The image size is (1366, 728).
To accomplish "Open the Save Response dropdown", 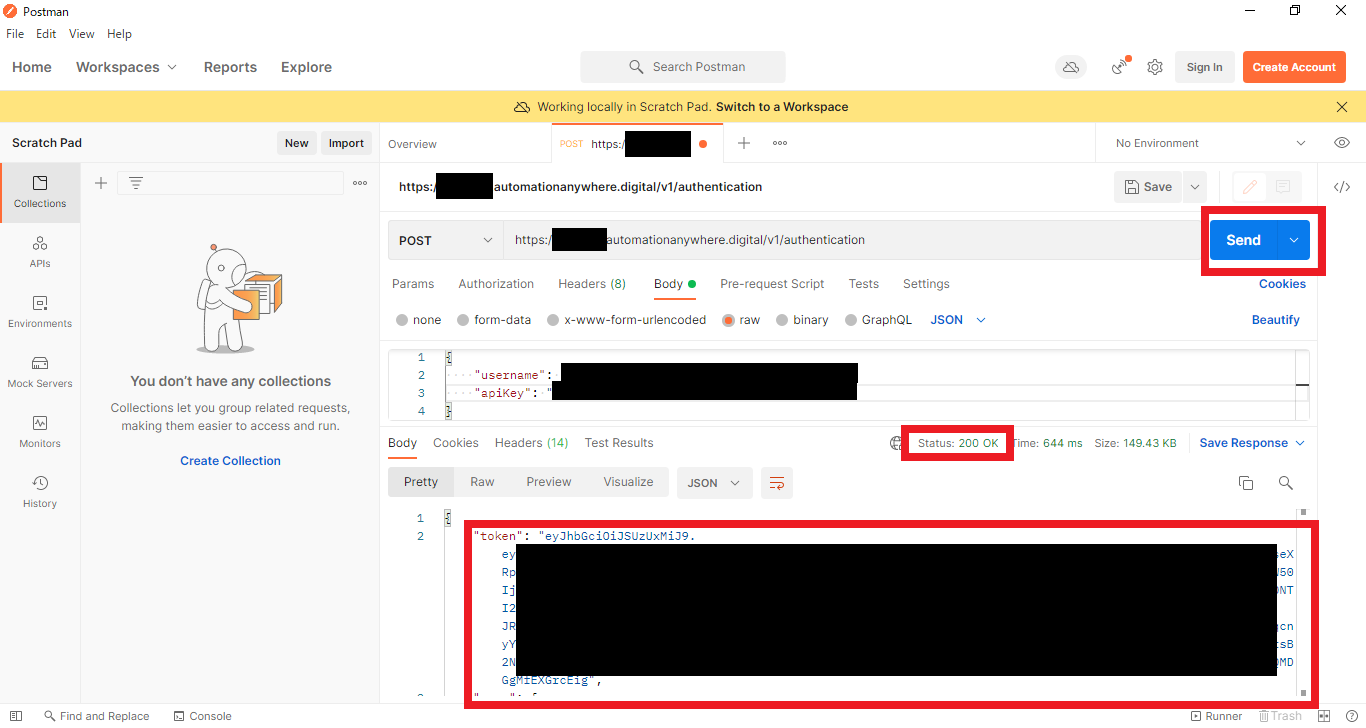I will (1253, 443).
